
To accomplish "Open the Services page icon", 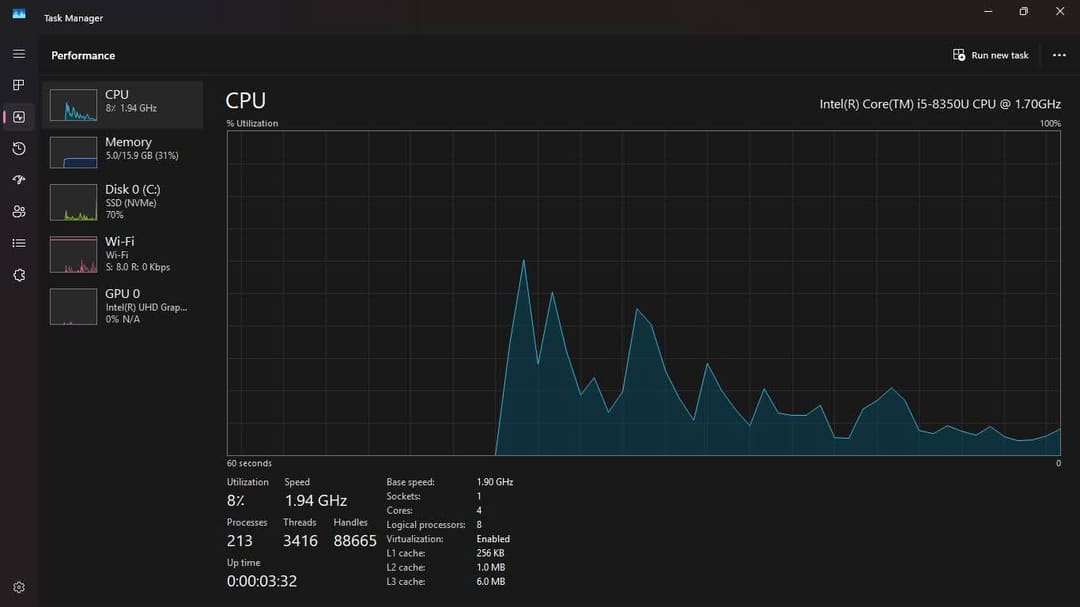I will (x=19, y=275).
